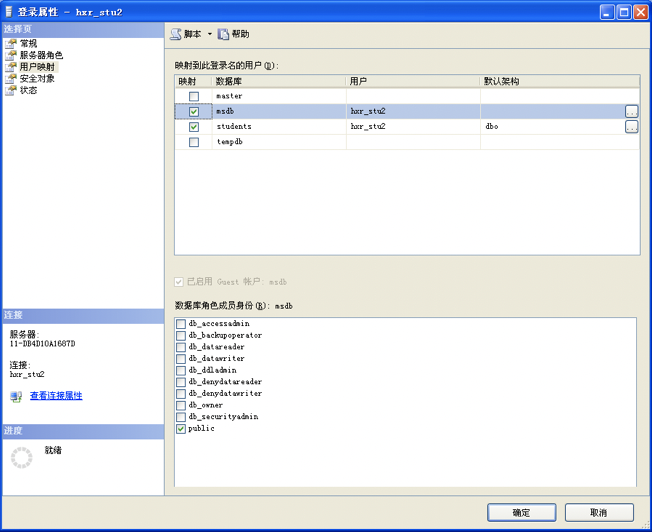Select the 状态 page icon

[x=11, y=90]
